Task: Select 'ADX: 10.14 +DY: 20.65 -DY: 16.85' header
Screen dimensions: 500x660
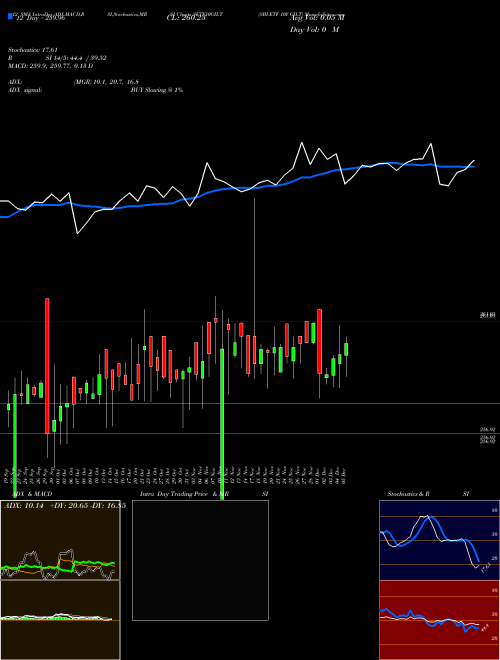Action: coord(65,506)
